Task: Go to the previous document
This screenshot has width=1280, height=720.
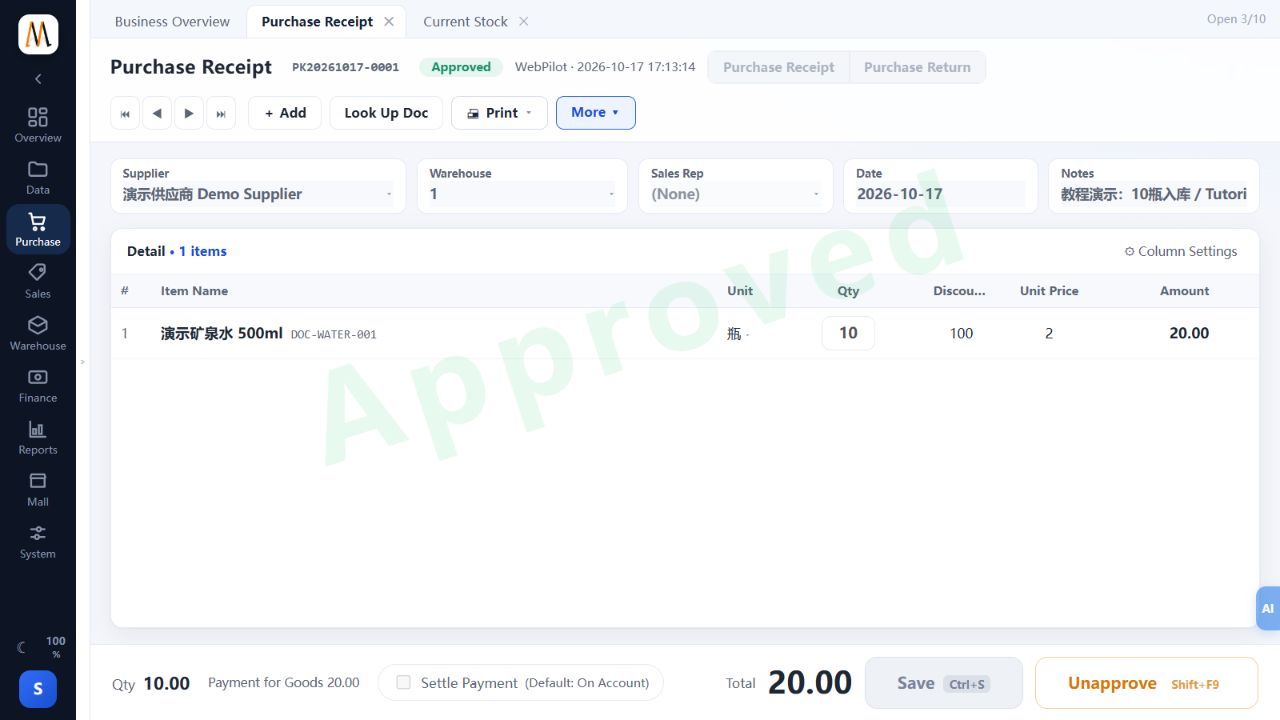Action: point(157,113)
